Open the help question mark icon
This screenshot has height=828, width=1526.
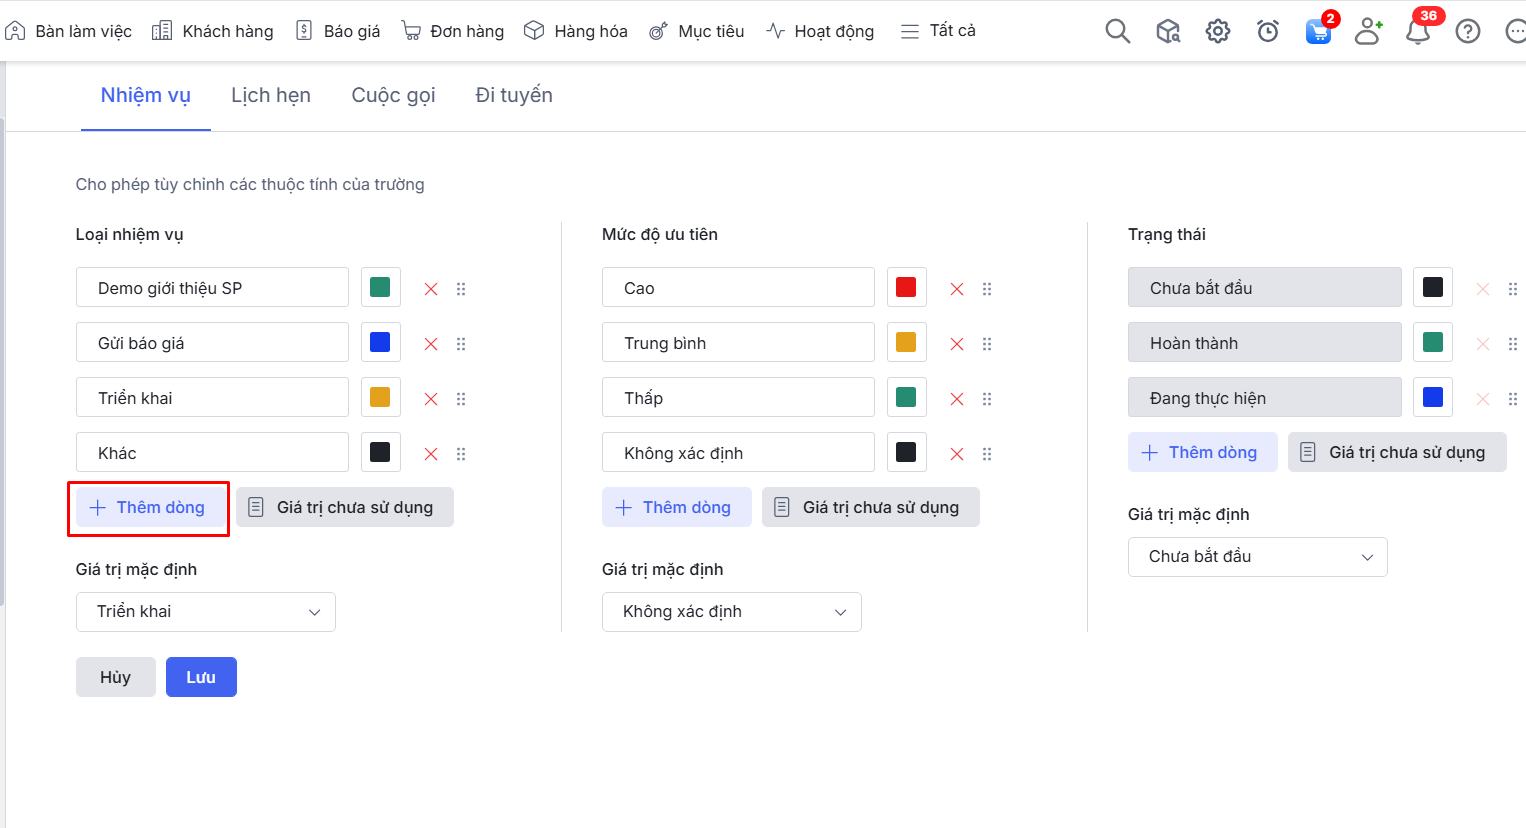coord(1467,31)
